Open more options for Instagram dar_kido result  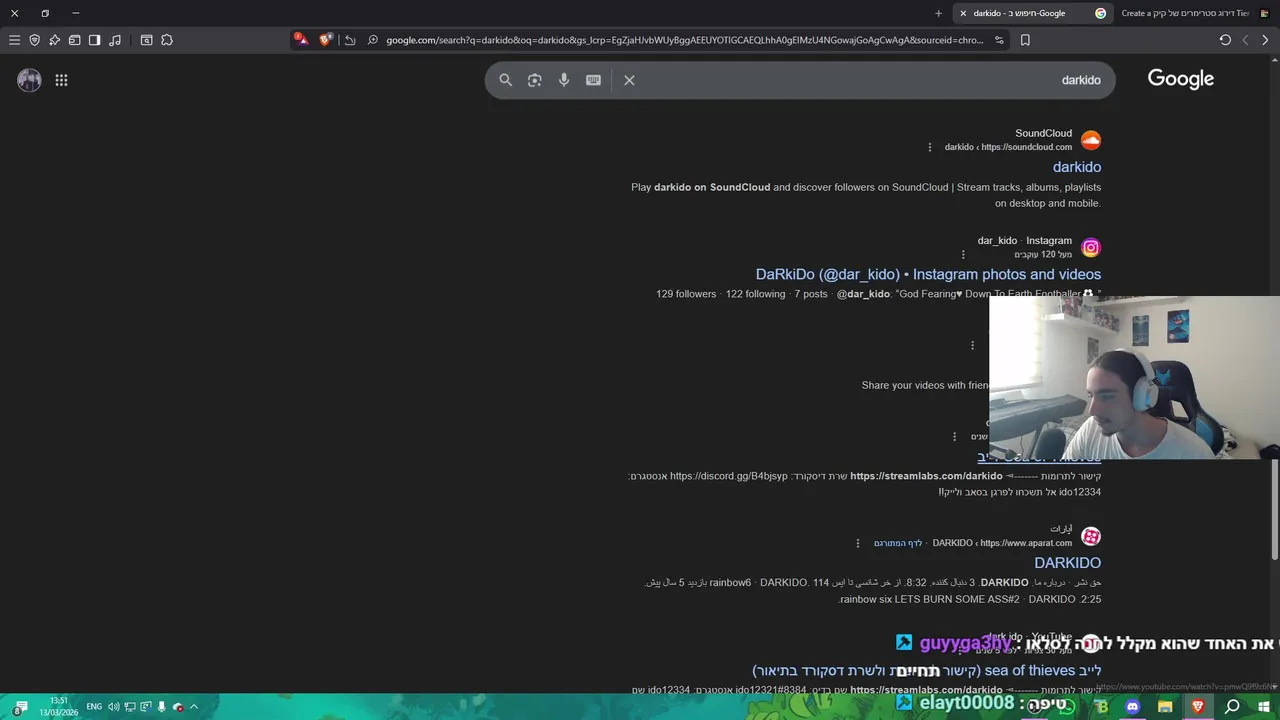[x=963, y=255]
